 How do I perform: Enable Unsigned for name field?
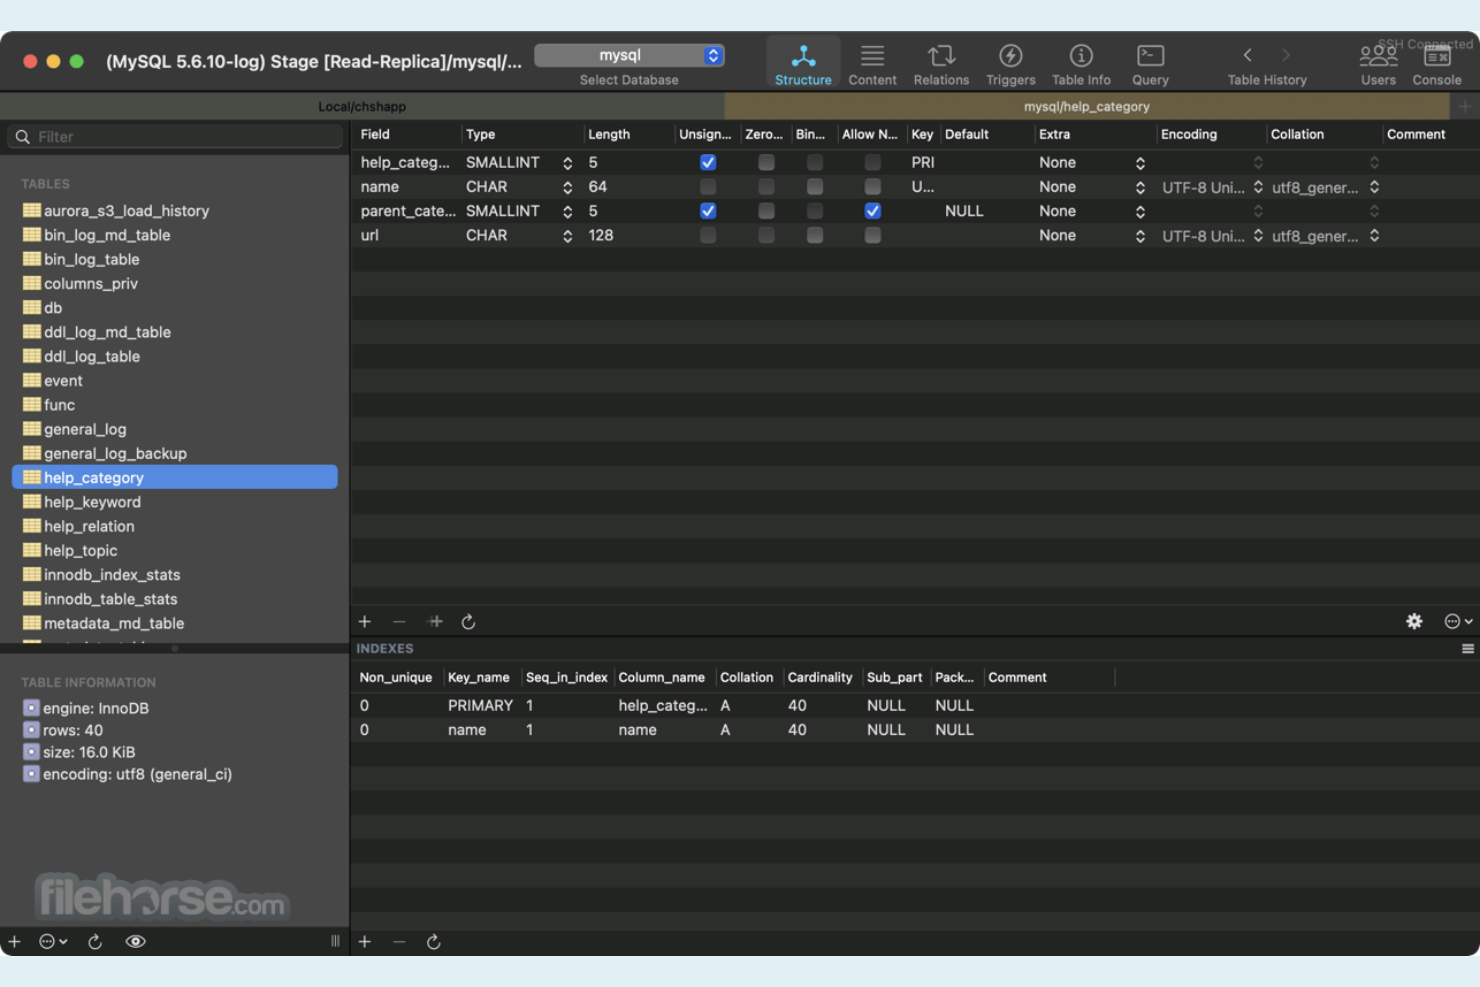(708, 187)
